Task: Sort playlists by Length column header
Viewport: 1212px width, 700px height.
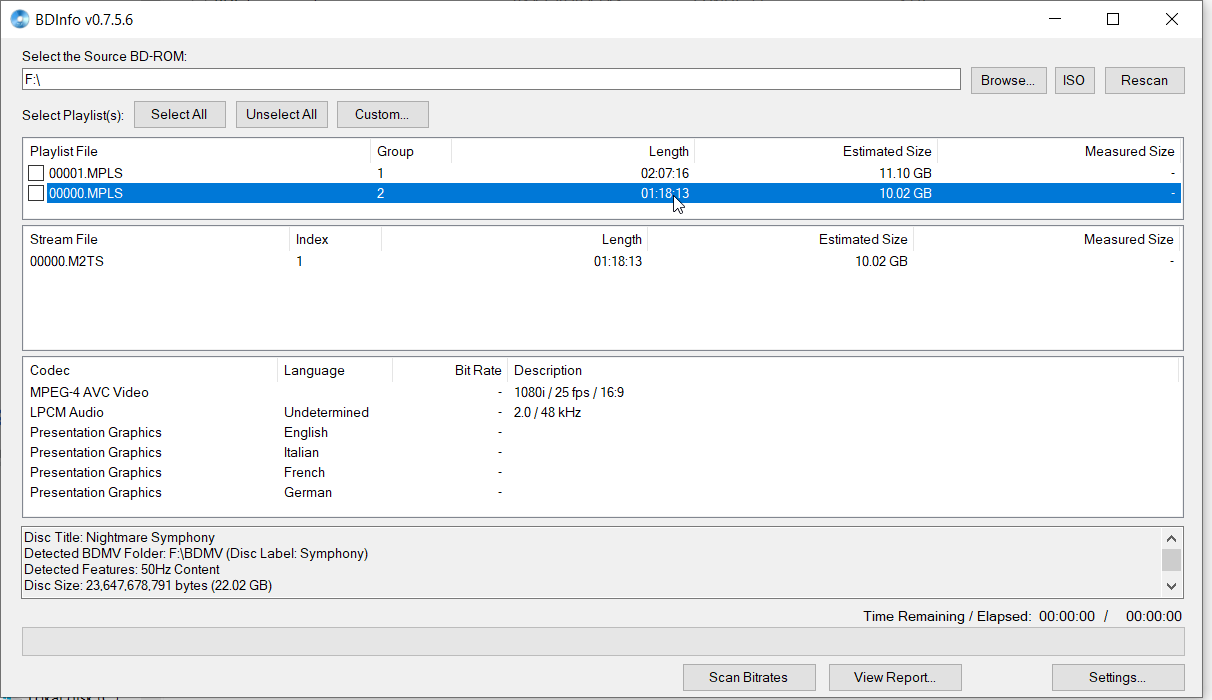Action: (572, 151)
